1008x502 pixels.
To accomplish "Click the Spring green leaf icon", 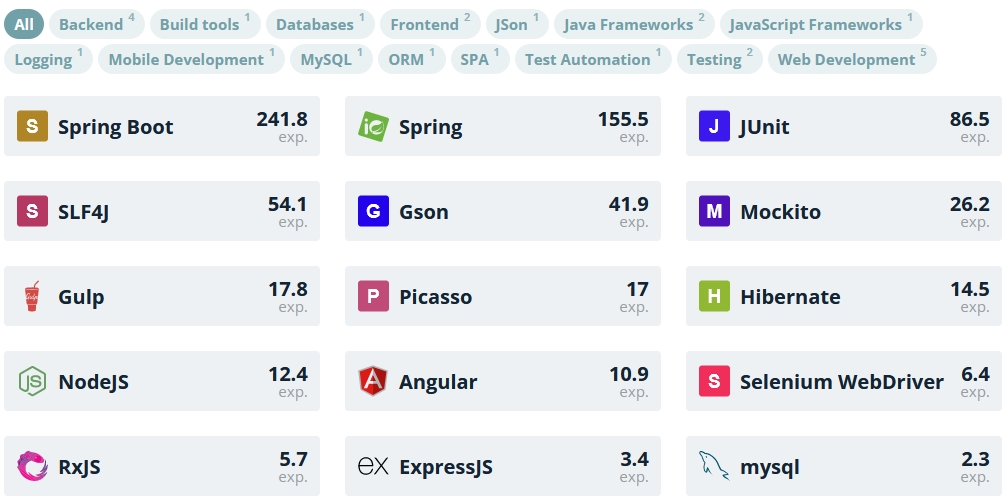I will tap(374, 127).
